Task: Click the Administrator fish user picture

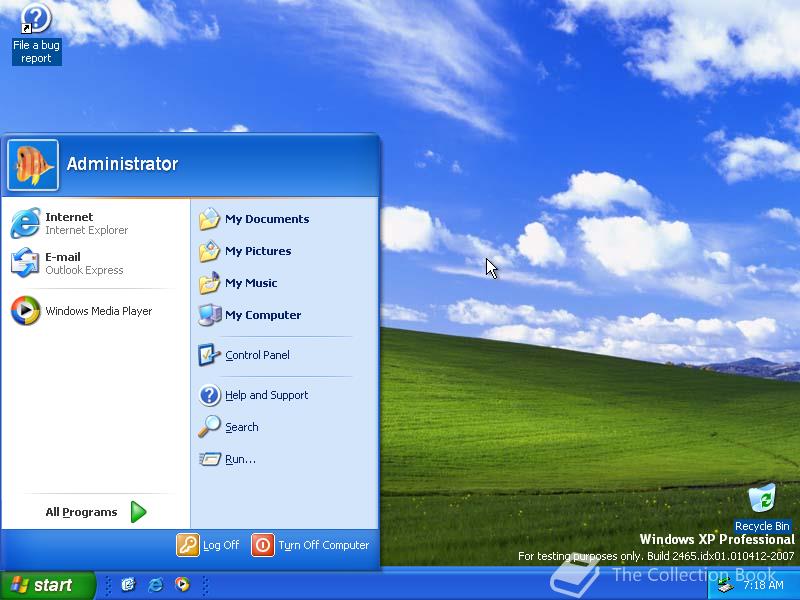Action: (33, 165)
